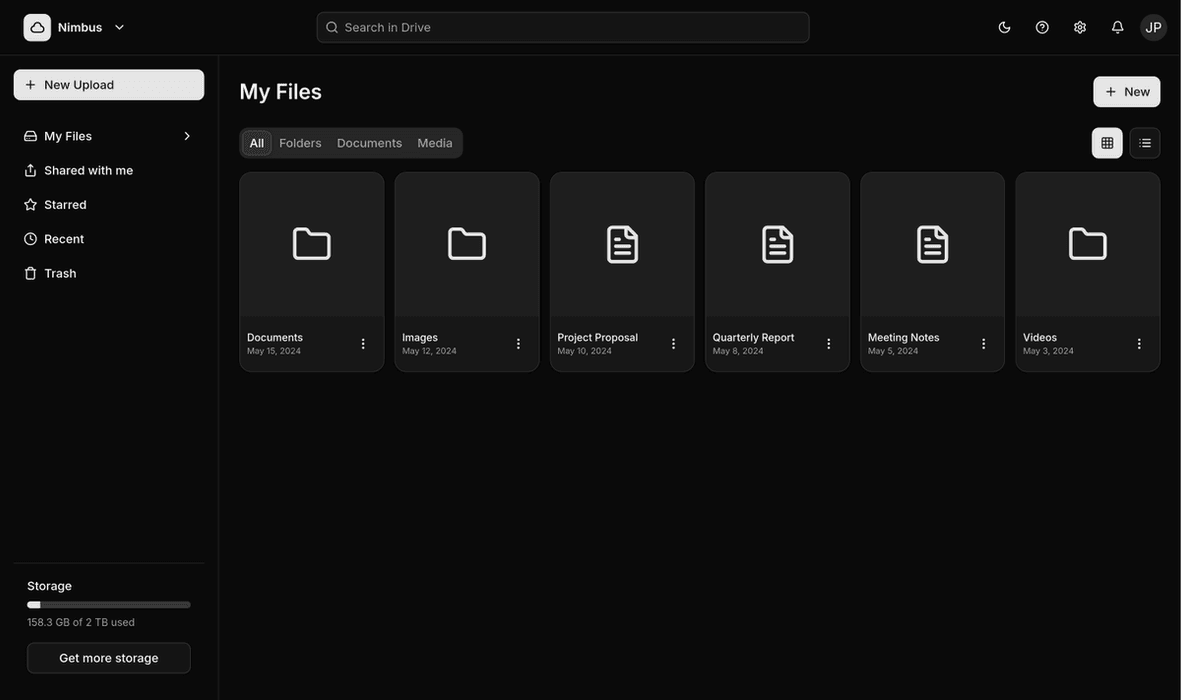1181x700 pixels.
Task: Click the 158.3 GB of 2 TB used text
Action: click(81, 622)
